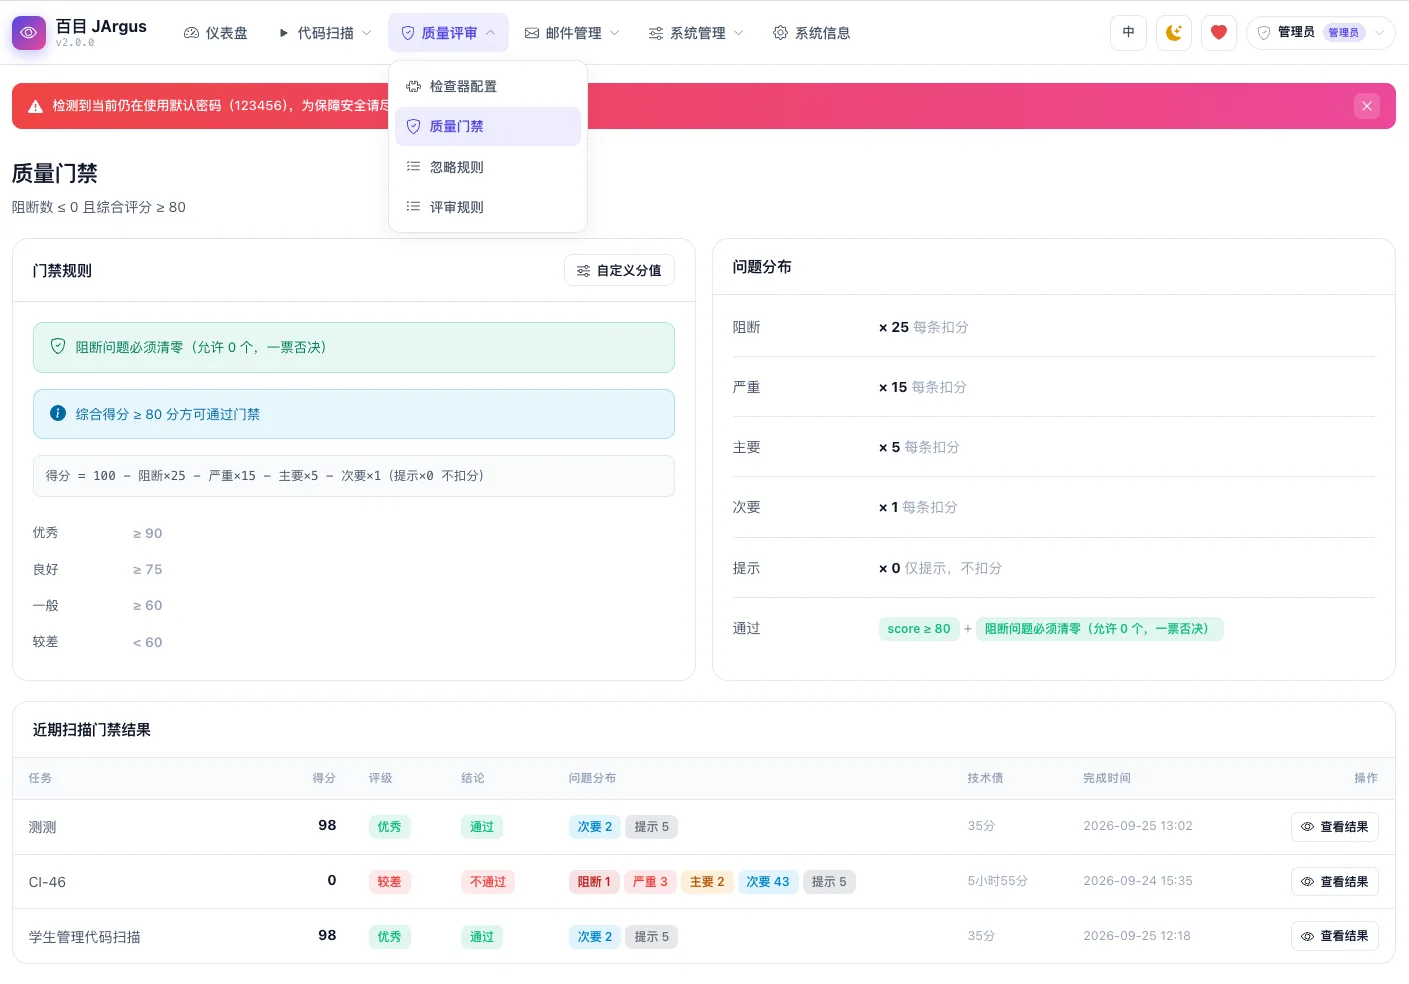The height and width of the screenshot is (984, 1409).
Task: Click the 不通过 status tag
Action: click(488, 882)
